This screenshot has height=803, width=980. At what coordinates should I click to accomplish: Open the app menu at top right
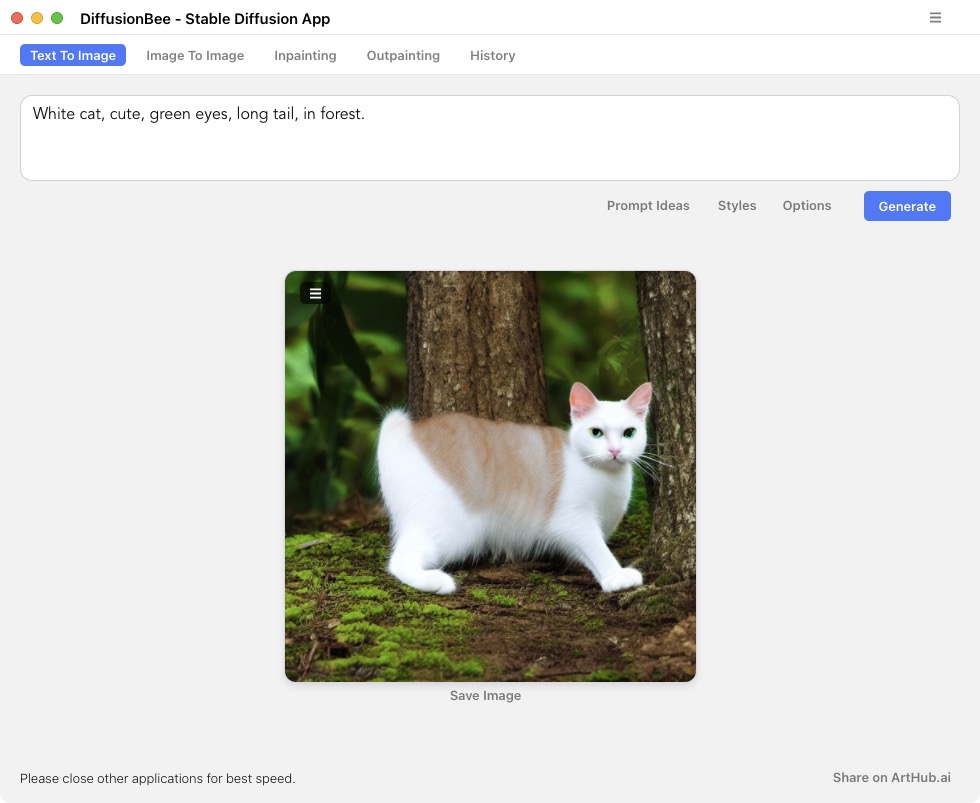935,17
